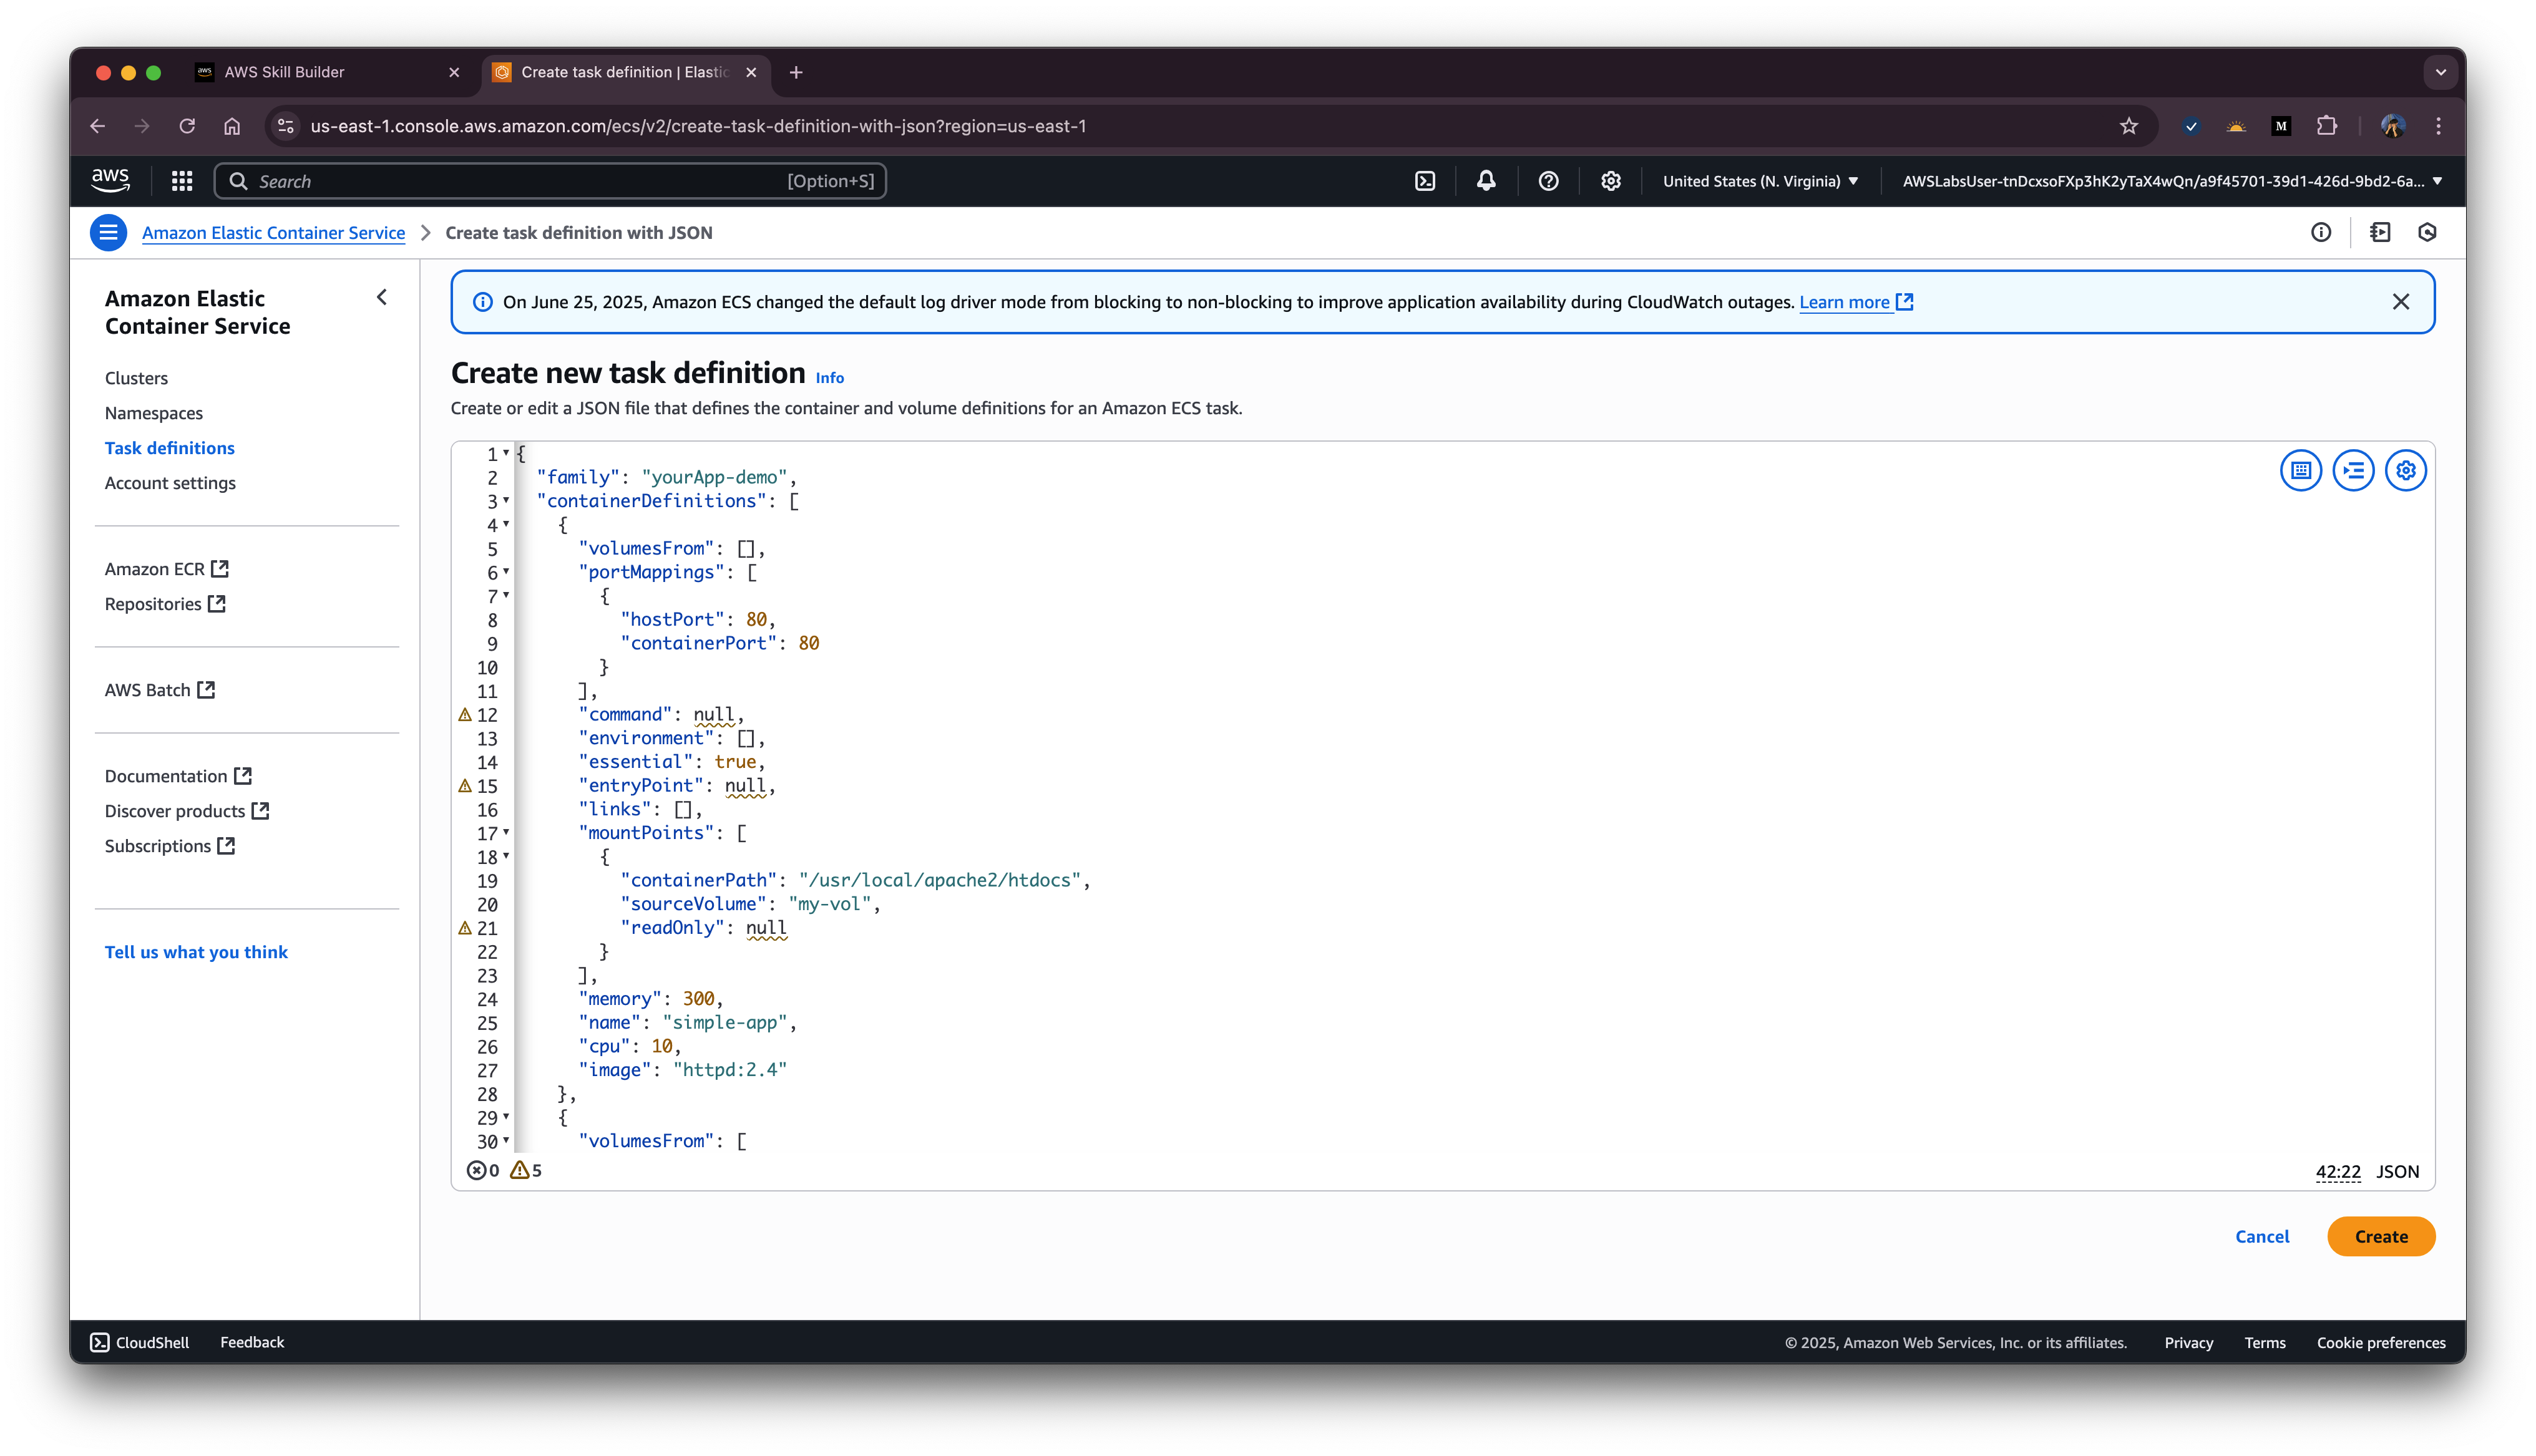
Task: Click the browser profile avatar
Action: click(2393, 126)
